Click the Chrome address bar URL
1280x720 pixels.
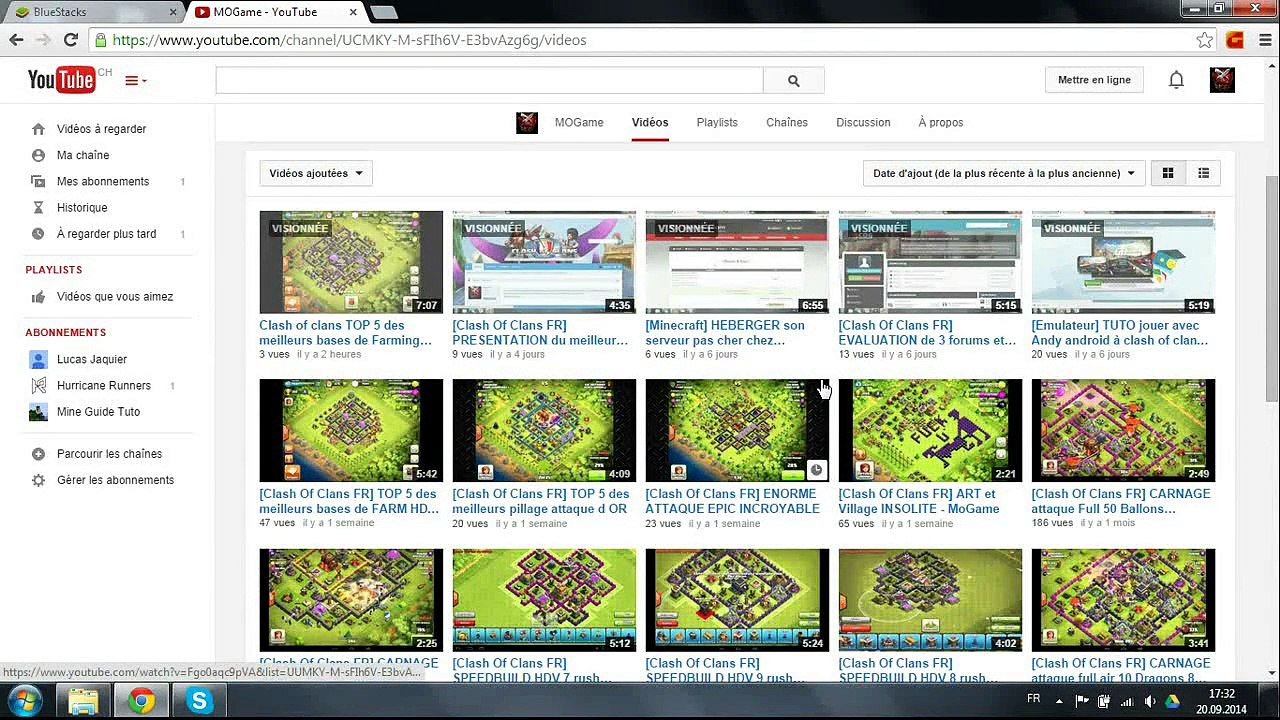[349, 40]
